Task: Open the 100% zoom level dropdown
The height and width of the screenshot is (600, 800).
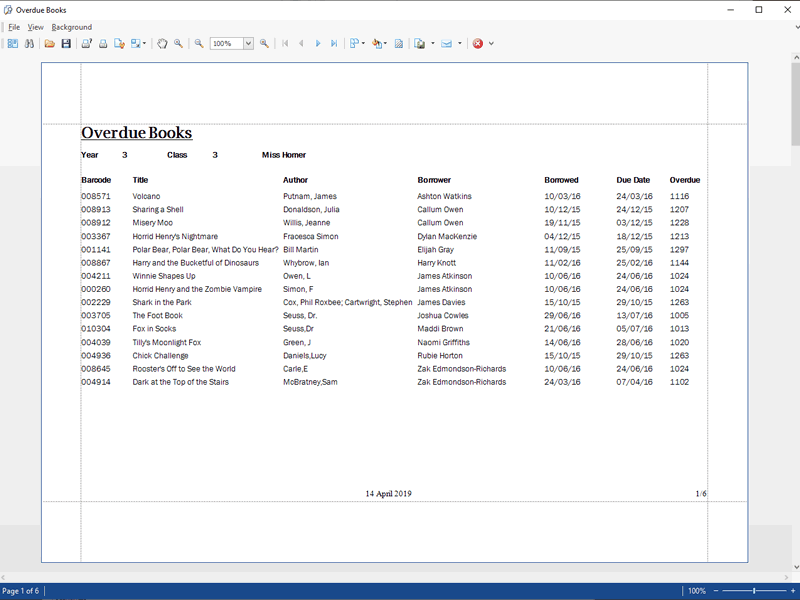Action: coord(248,44)
